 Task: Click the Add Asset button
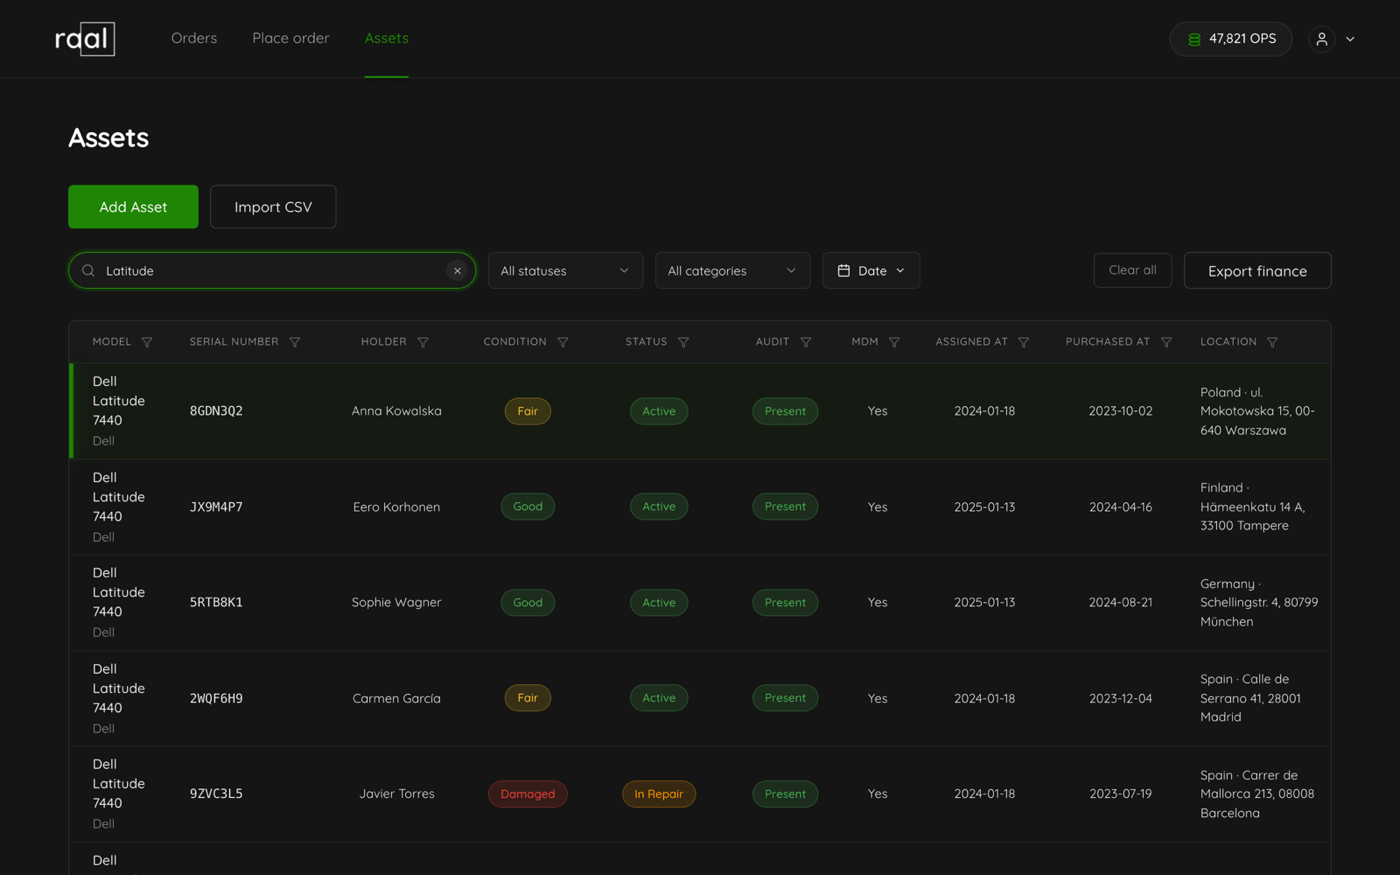coord(133,207)
